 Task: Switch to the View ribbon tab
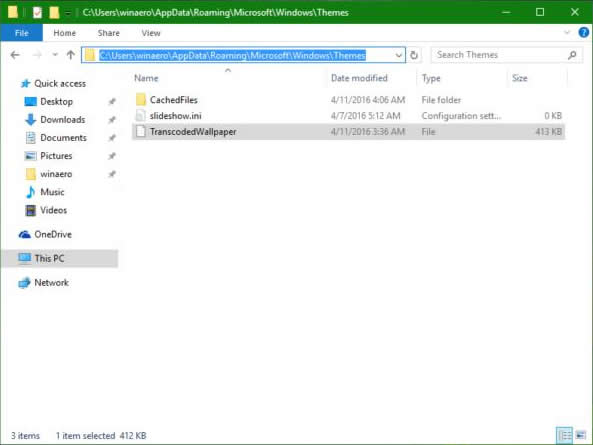[x=151, y=33]
